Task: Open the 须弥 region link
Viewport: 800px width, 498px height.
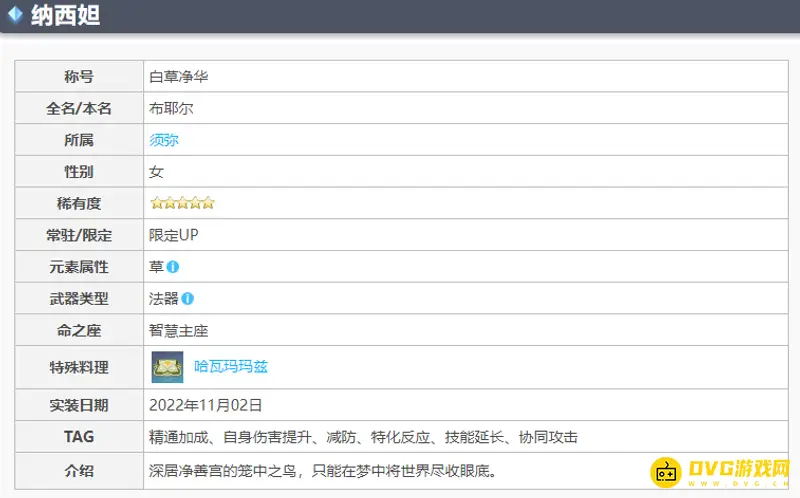Action: click(x=164, y=140)
